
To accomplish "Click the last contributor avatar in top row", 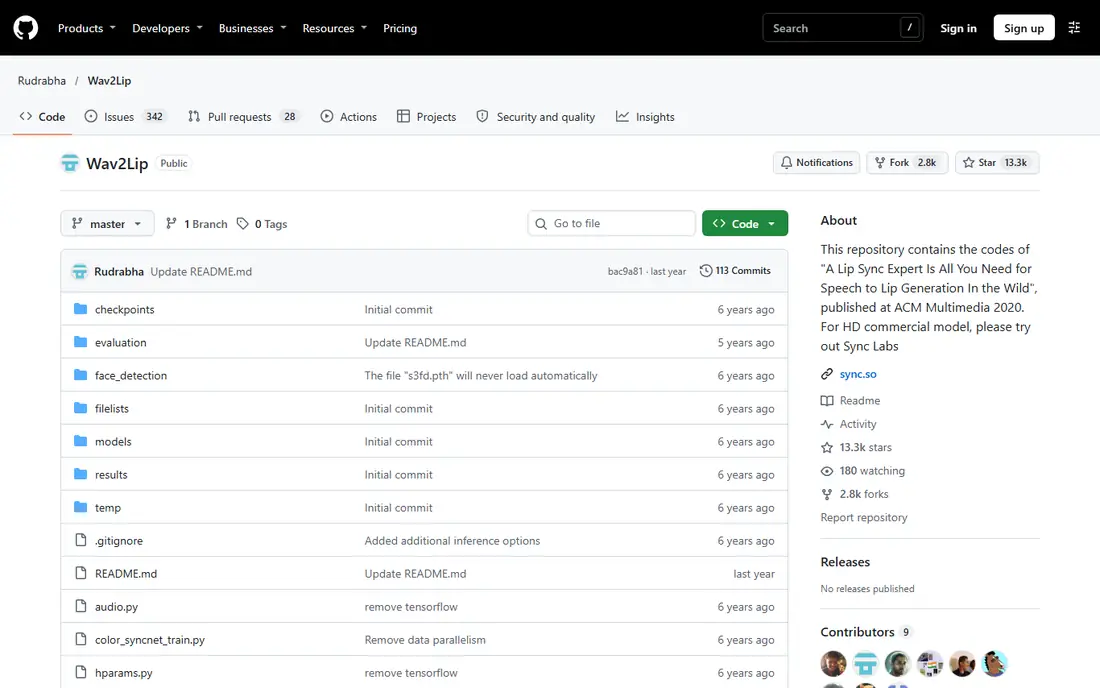I will tap(995, 663).
